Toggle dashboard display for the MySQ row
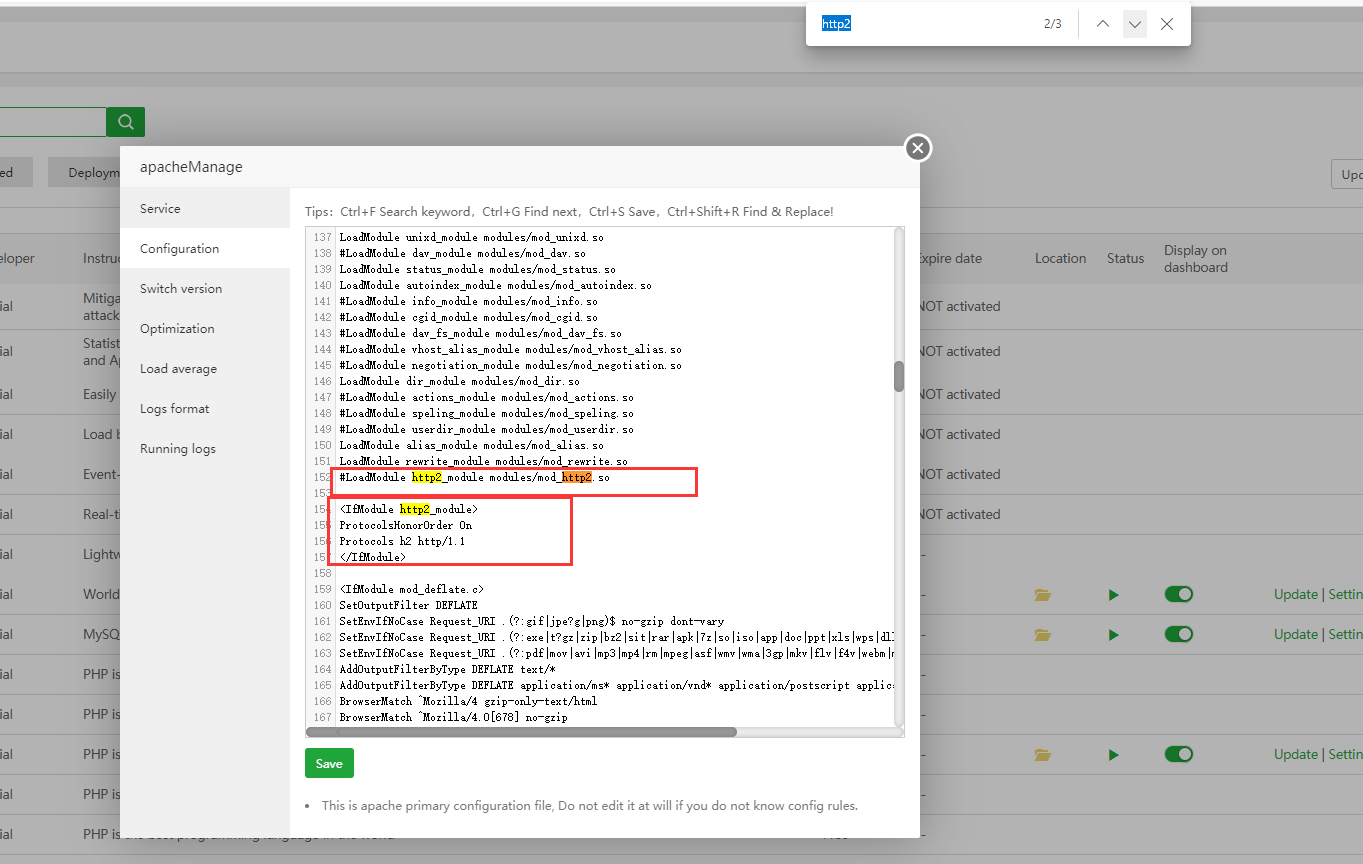The height and width of the screenshot is (864, 1363). click(x=1179, y=634)
